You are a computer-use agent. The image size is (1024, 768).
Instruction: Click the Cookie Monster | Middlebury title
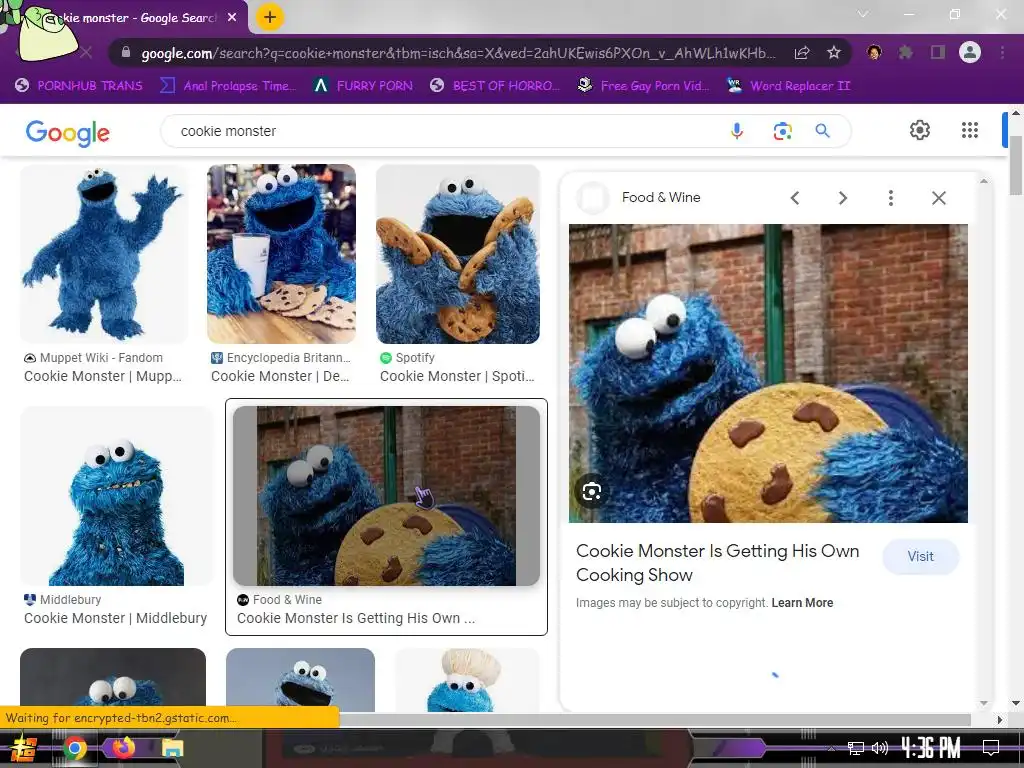116,618
